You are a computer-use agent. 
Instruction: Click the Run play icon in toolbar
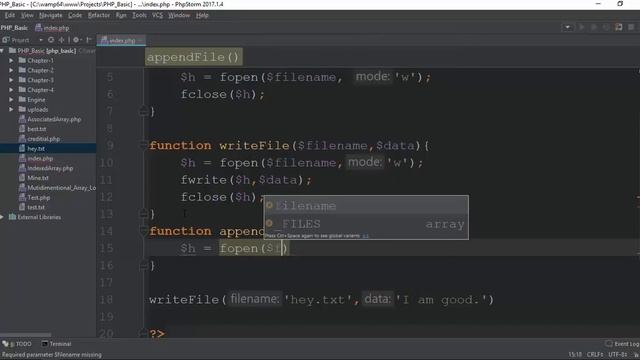tap(582, 27)
